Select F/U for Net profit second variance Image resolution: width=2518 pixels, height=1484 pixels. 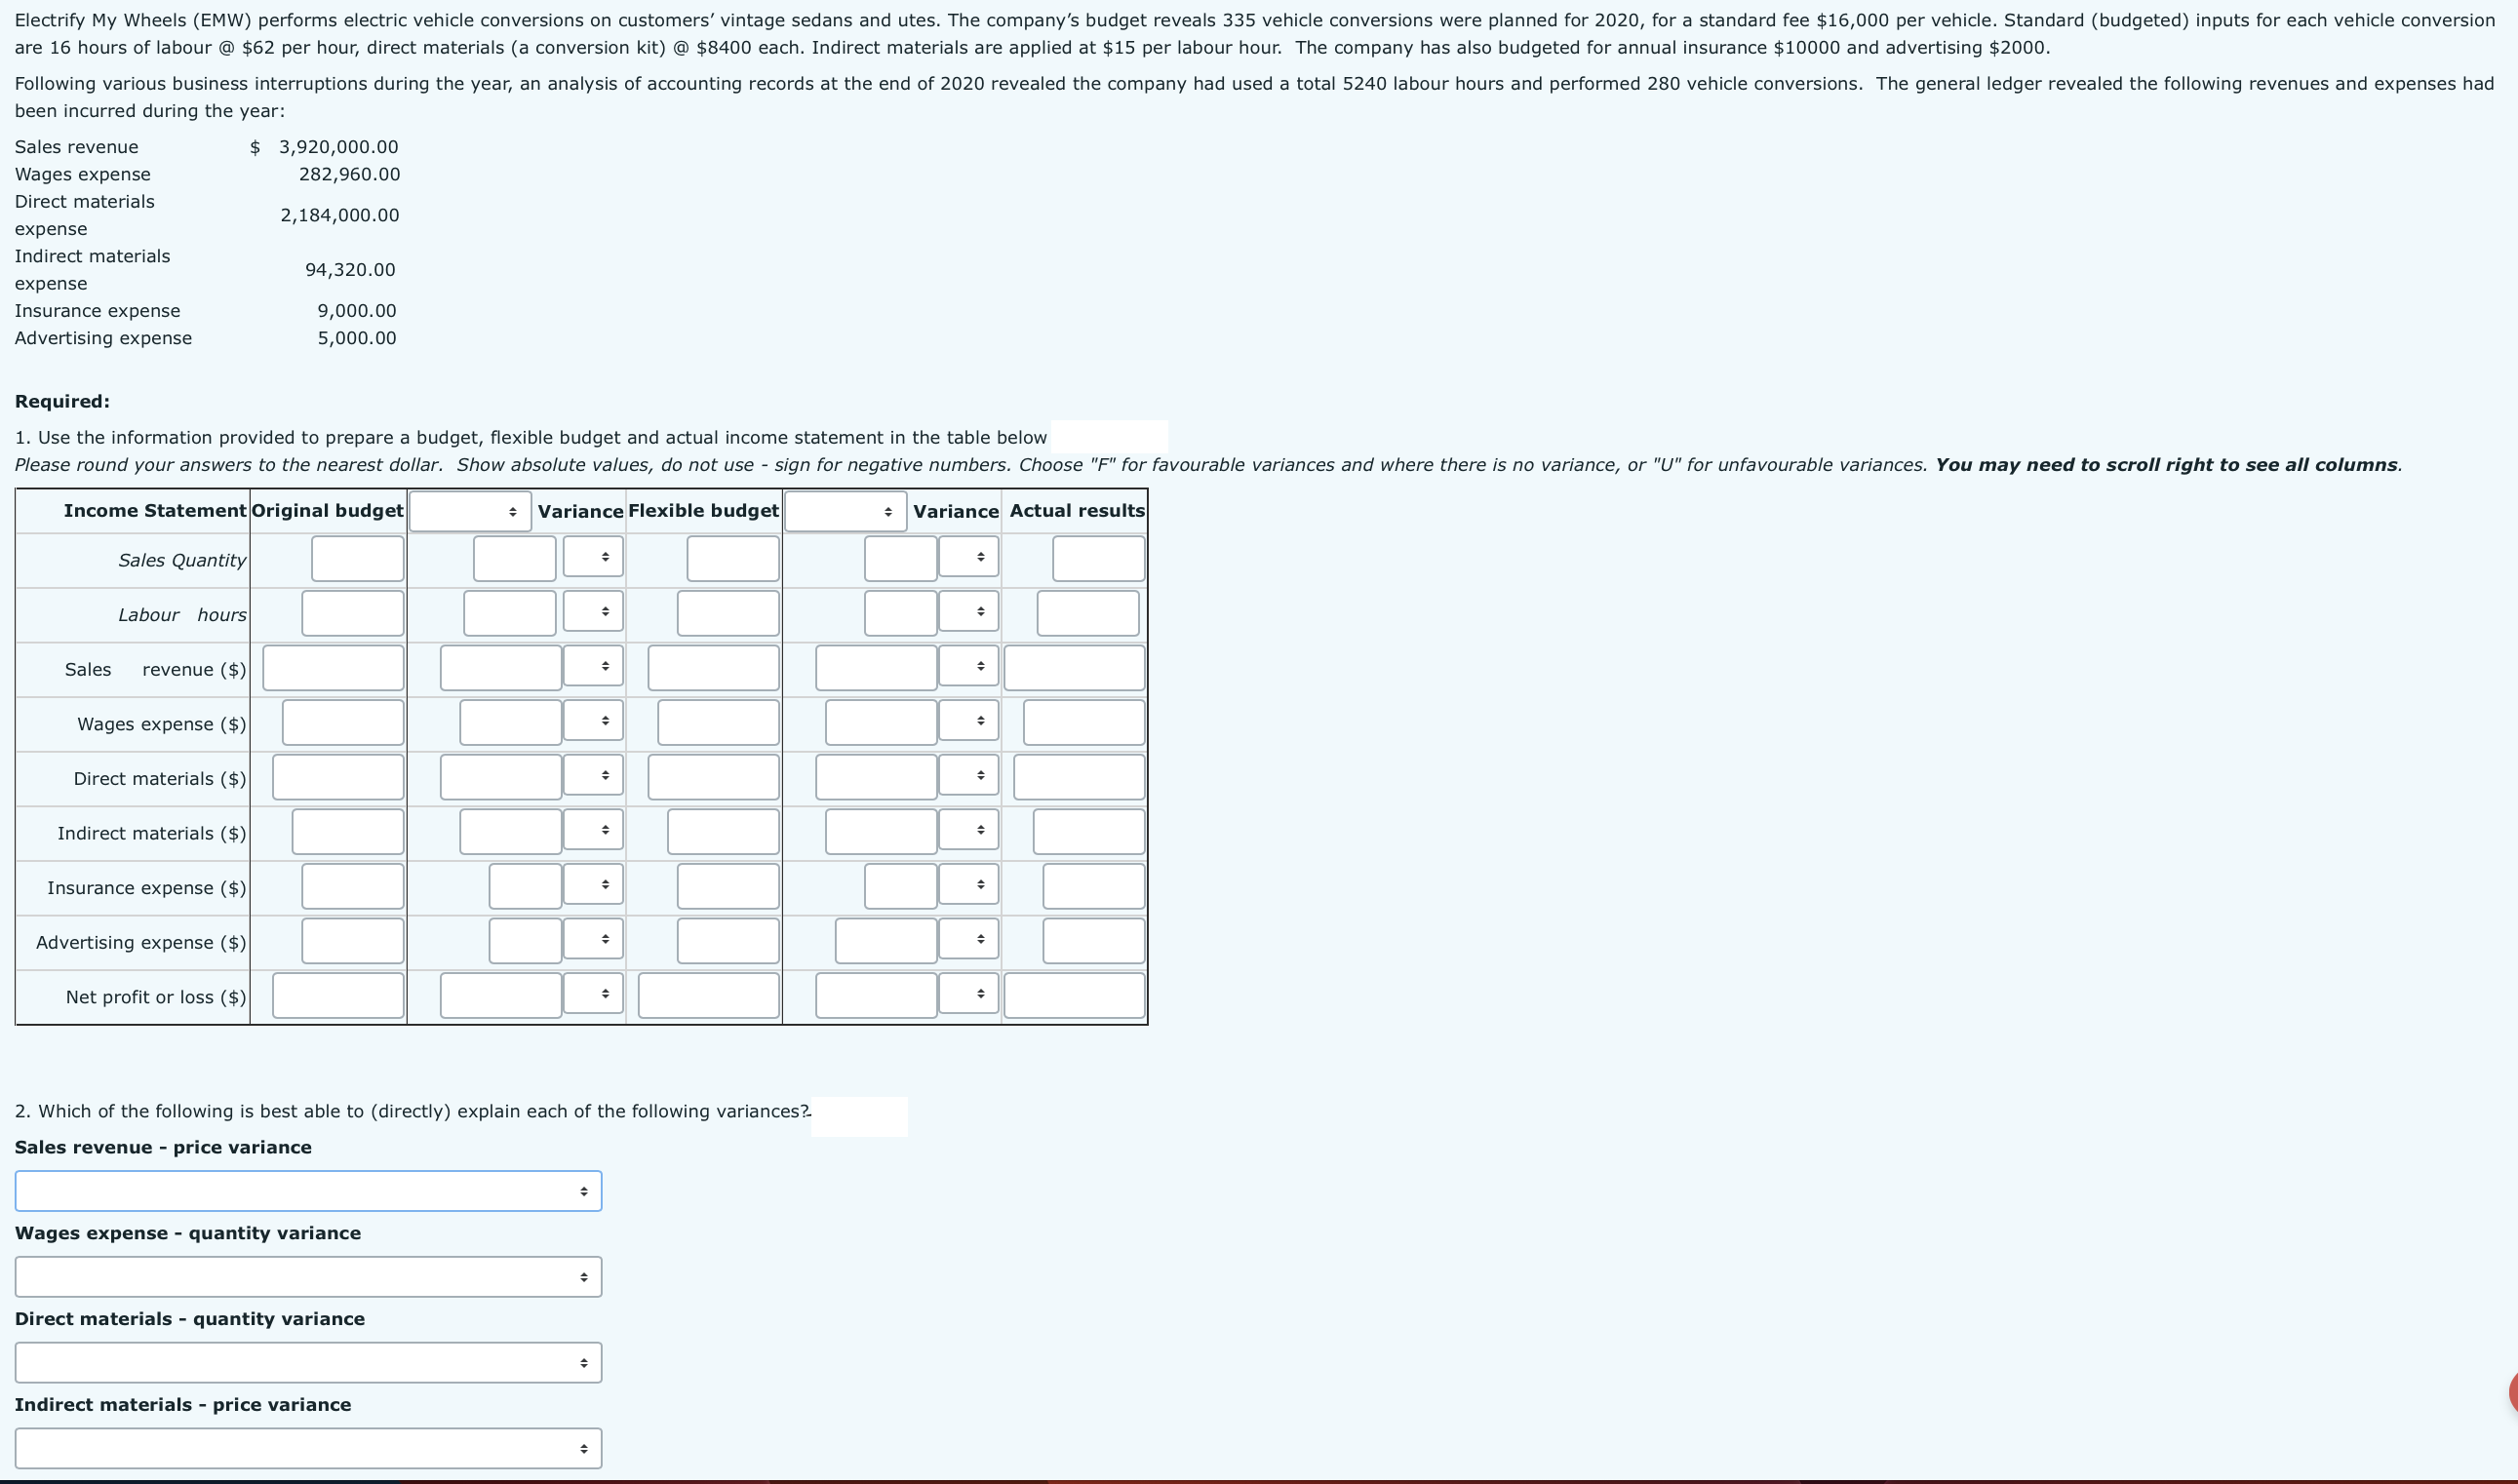coord(968,993)
